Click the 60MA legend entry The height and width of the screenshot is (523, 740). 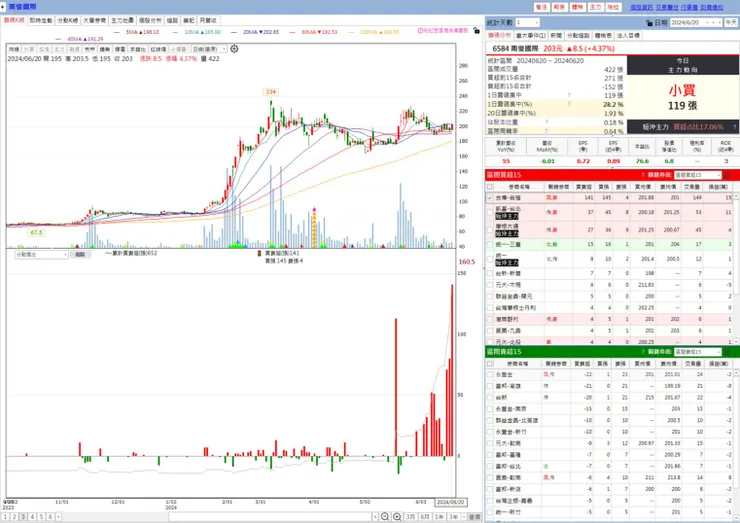coord(314,32)
